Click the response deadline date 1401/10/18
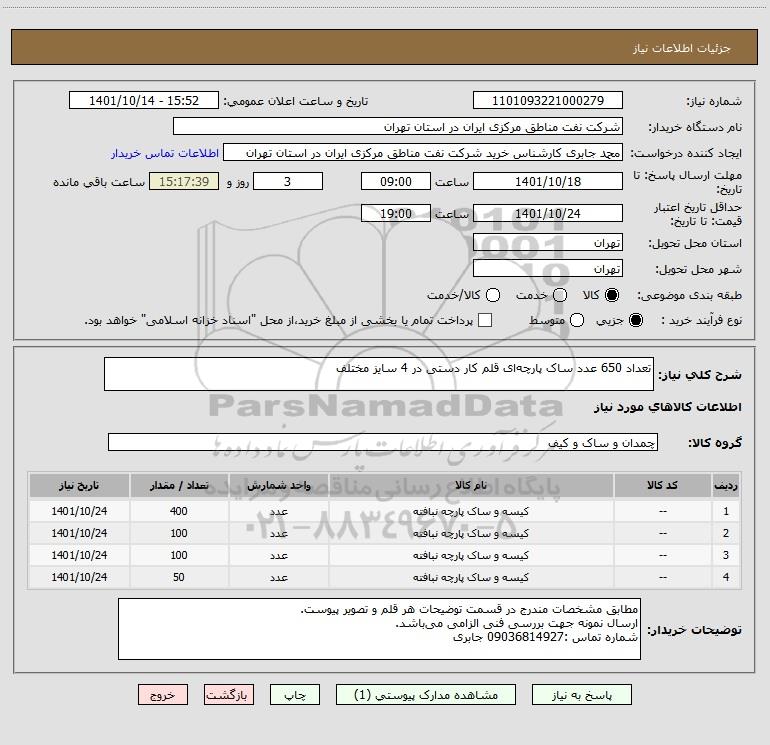 [548, 181]
